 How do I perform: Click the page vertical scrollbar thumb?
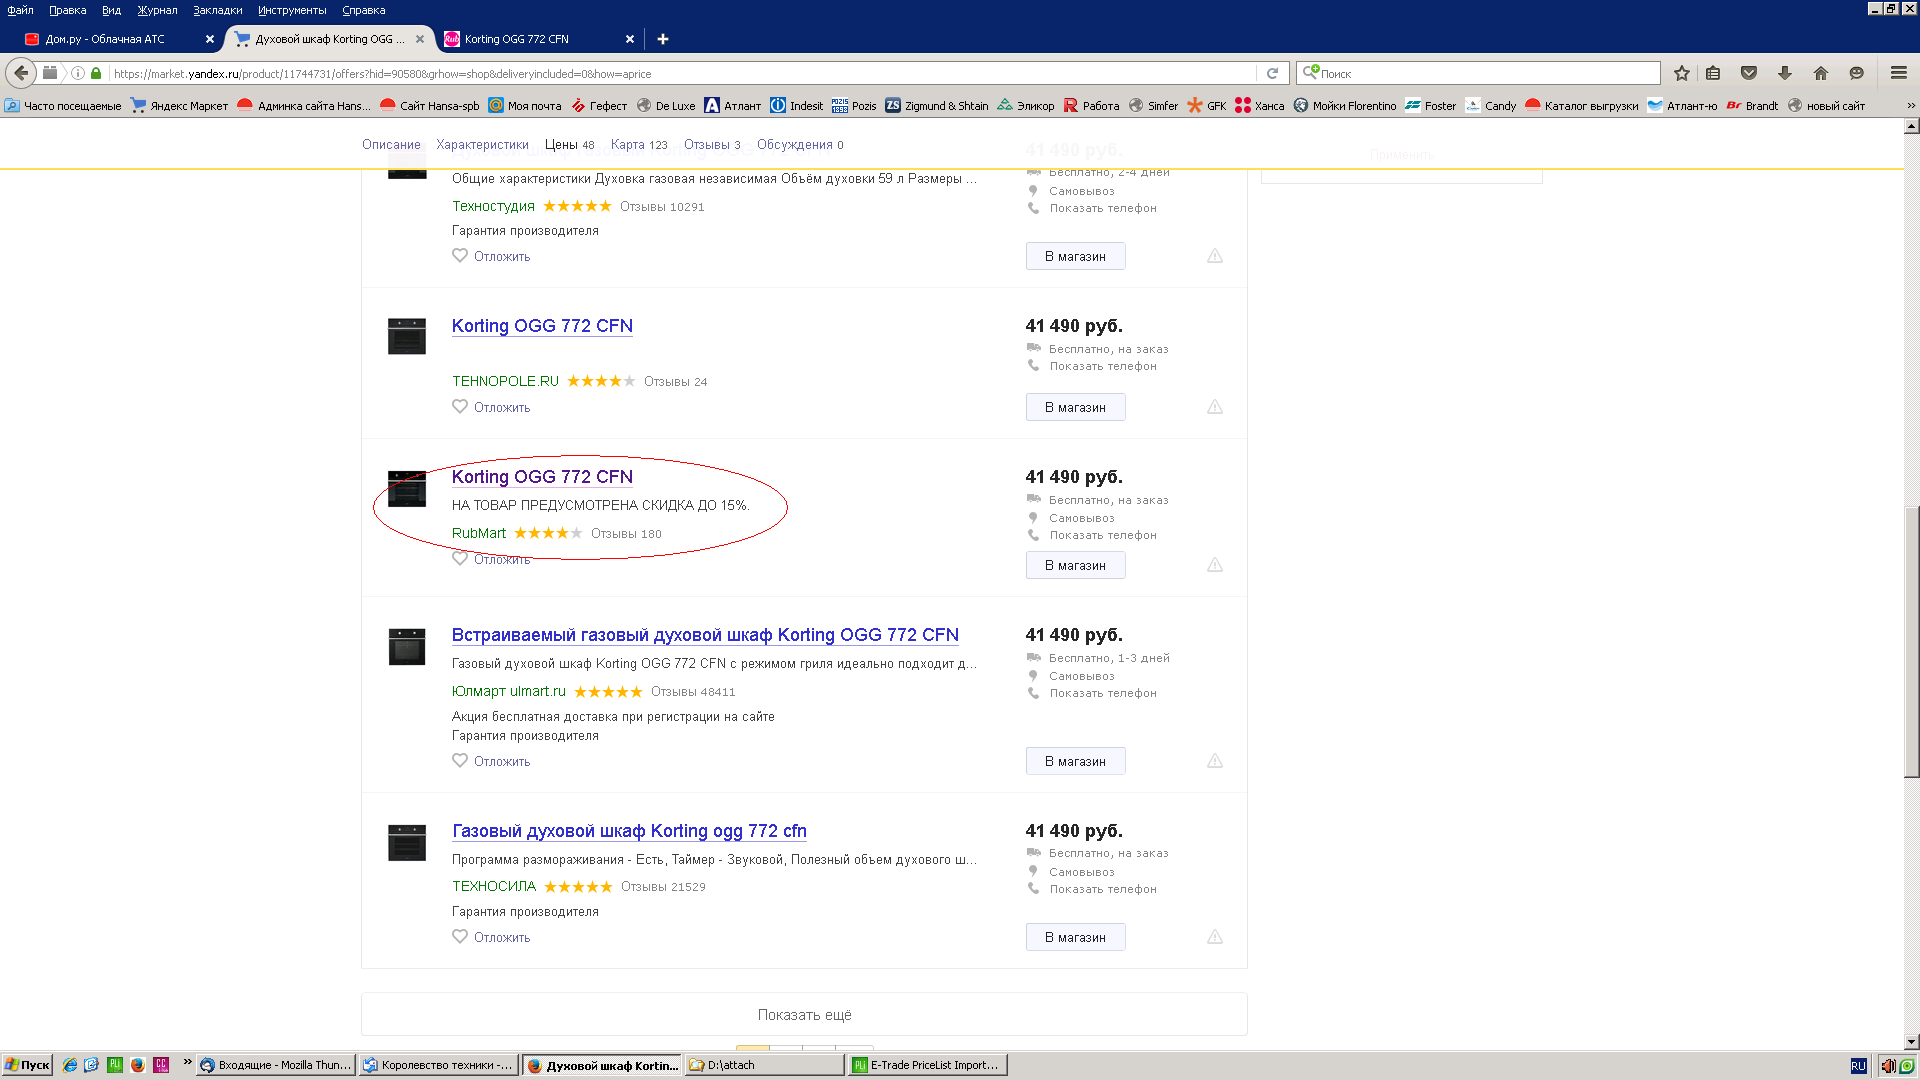(1911, 641)
